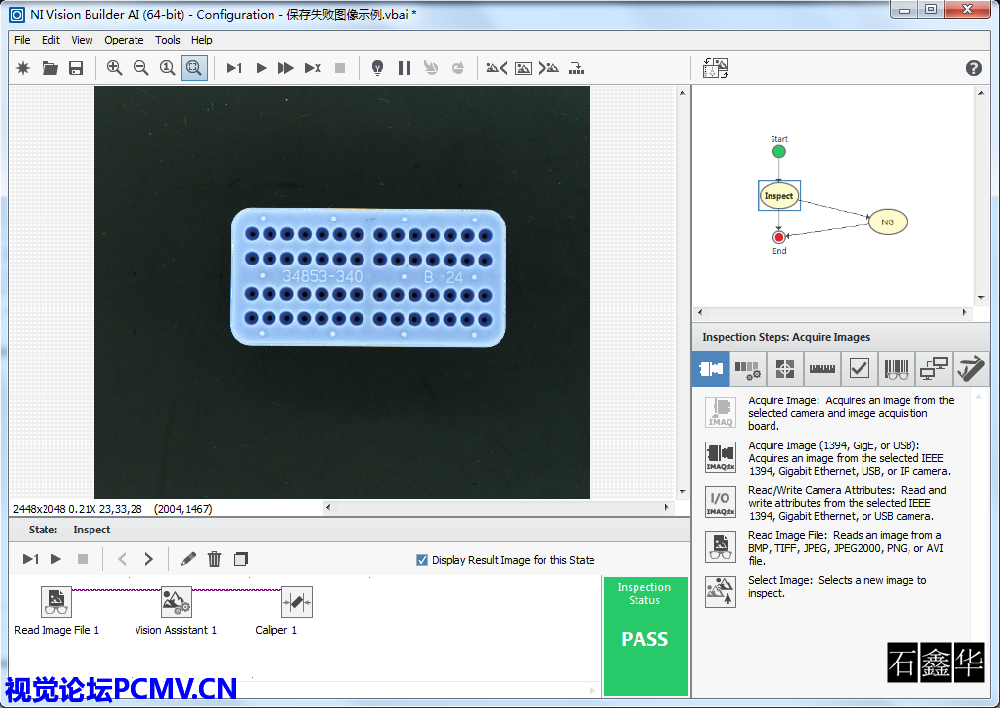Delete selected step with trash icon

click(214, 559)
